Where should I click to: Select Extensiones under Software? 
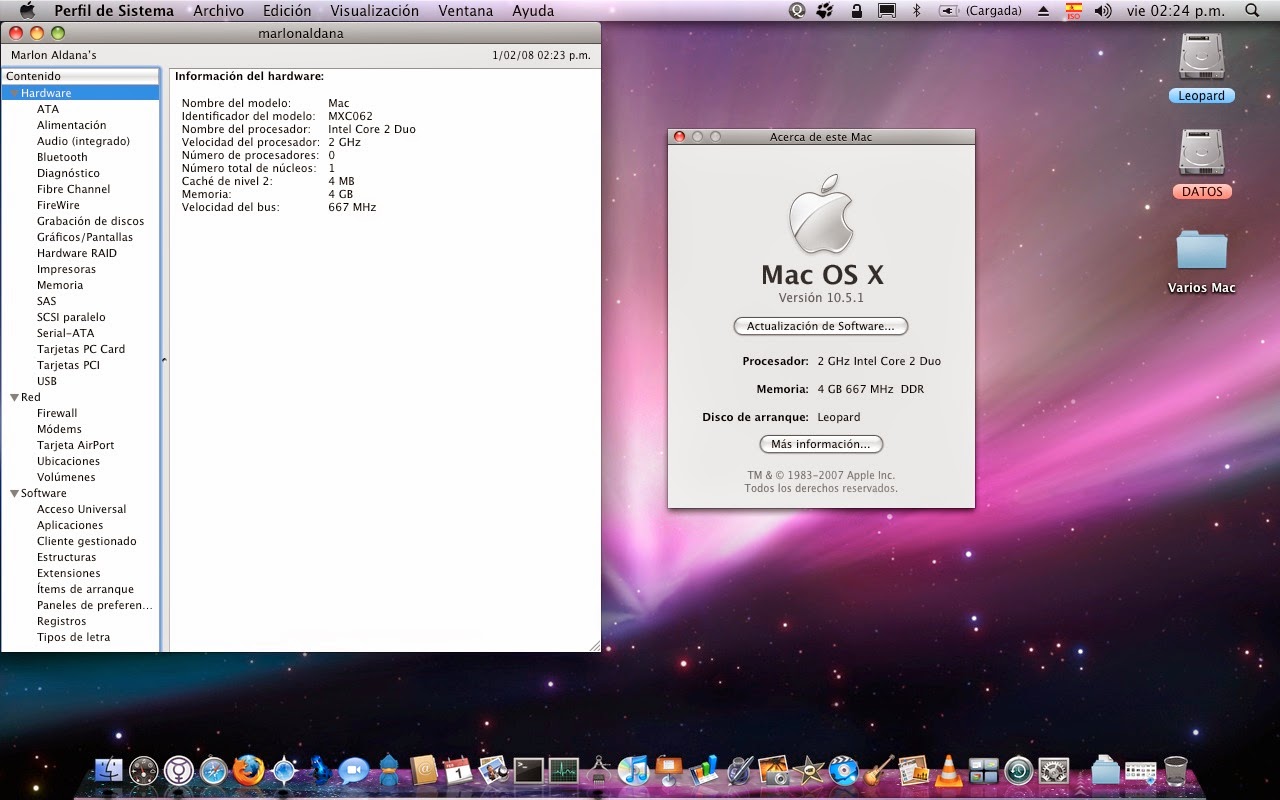tap(68, 573)
